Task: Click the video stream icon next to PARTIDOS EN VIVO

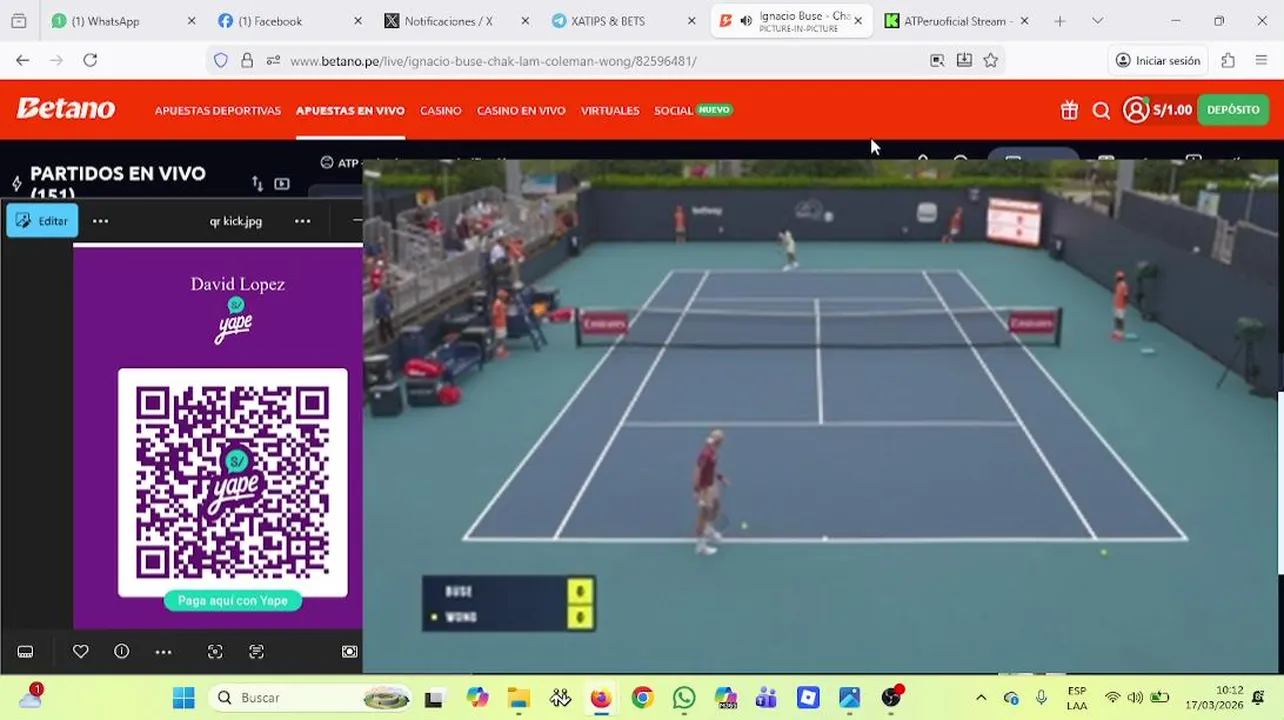Action: click(282, 184)
